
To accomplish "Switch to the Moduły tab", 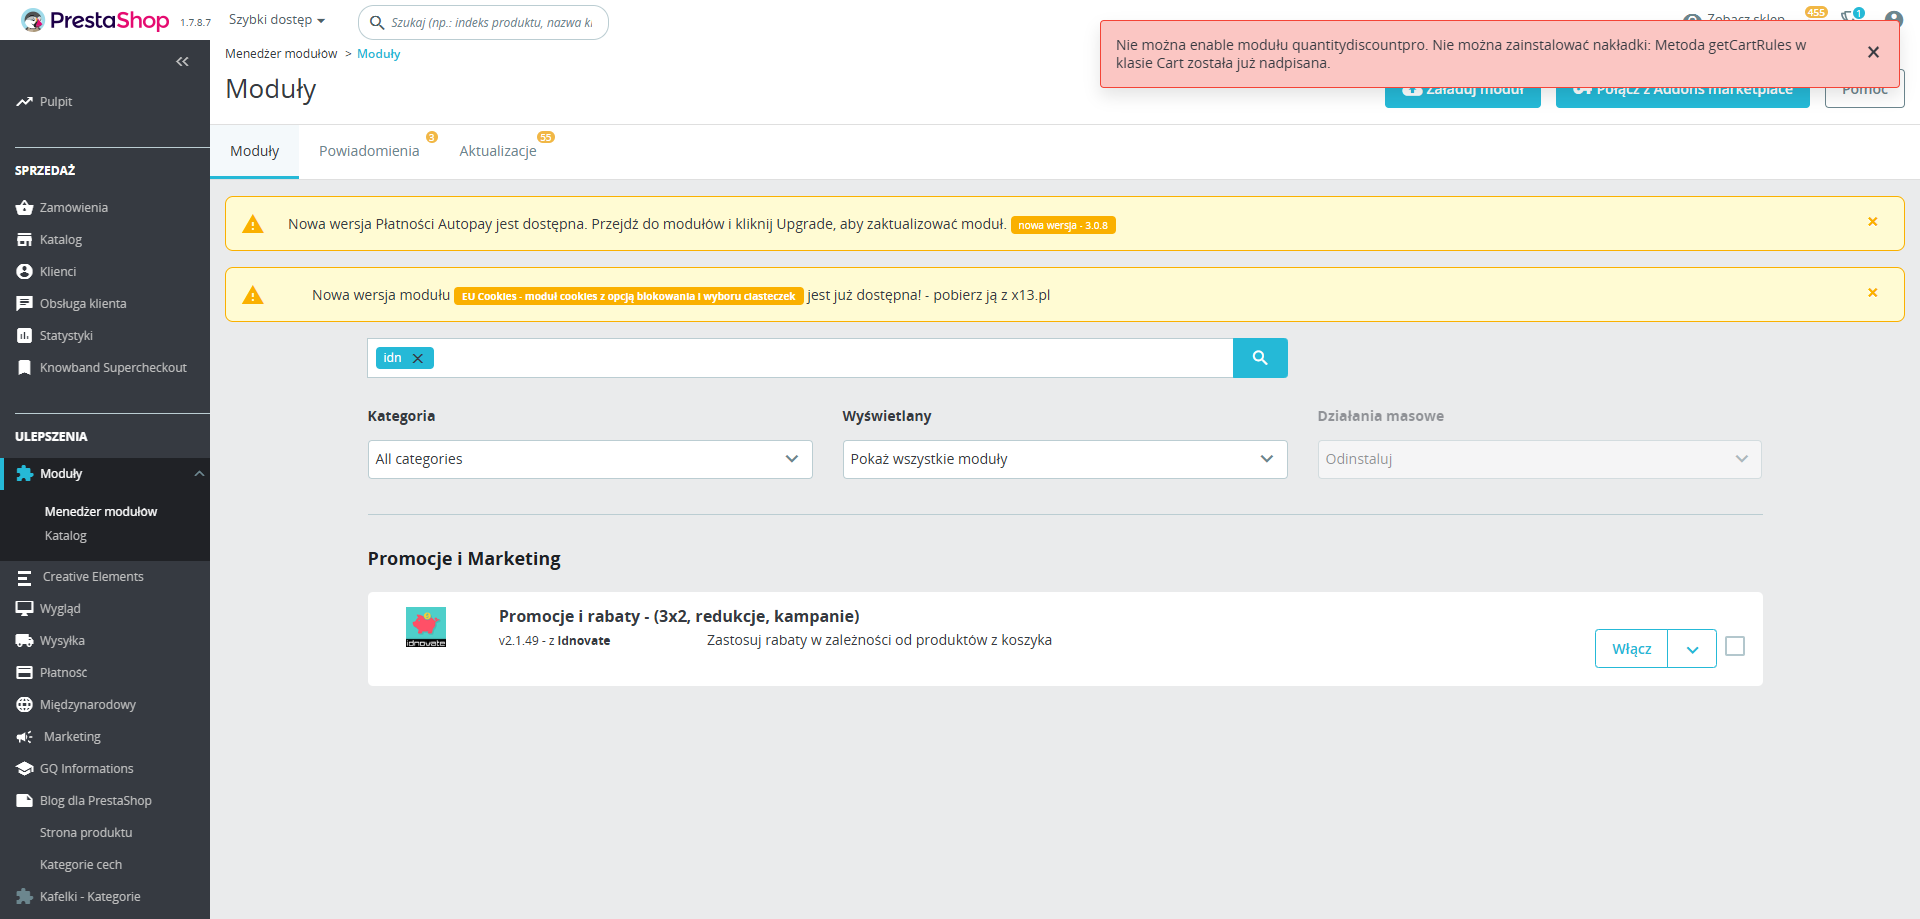I will pos(255,151).
